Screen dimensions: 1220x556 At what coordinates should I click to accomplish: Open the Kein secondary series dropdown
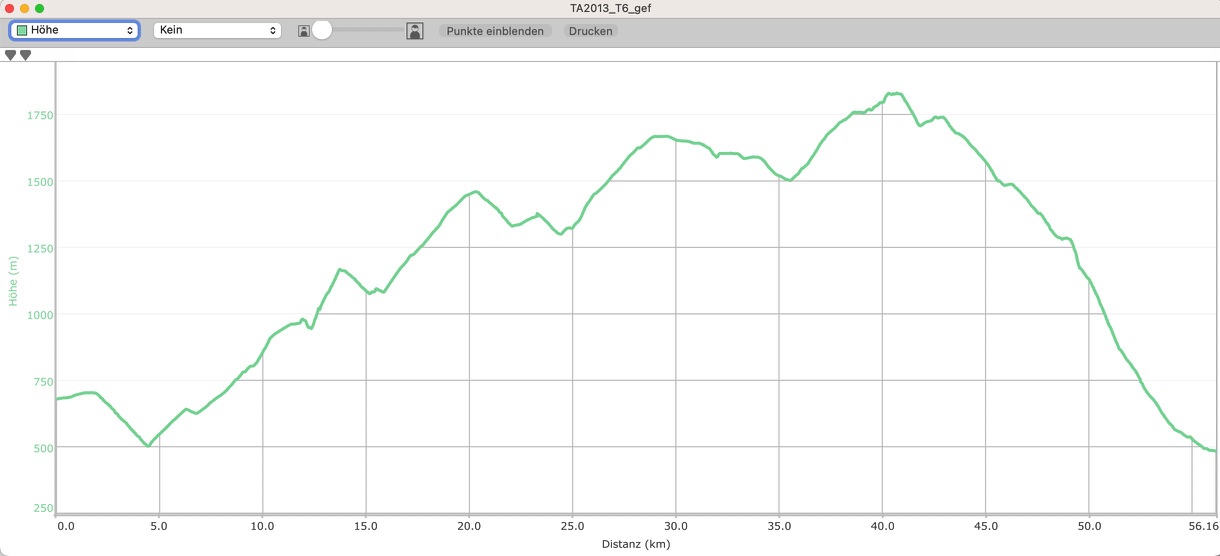pos(217,30)
